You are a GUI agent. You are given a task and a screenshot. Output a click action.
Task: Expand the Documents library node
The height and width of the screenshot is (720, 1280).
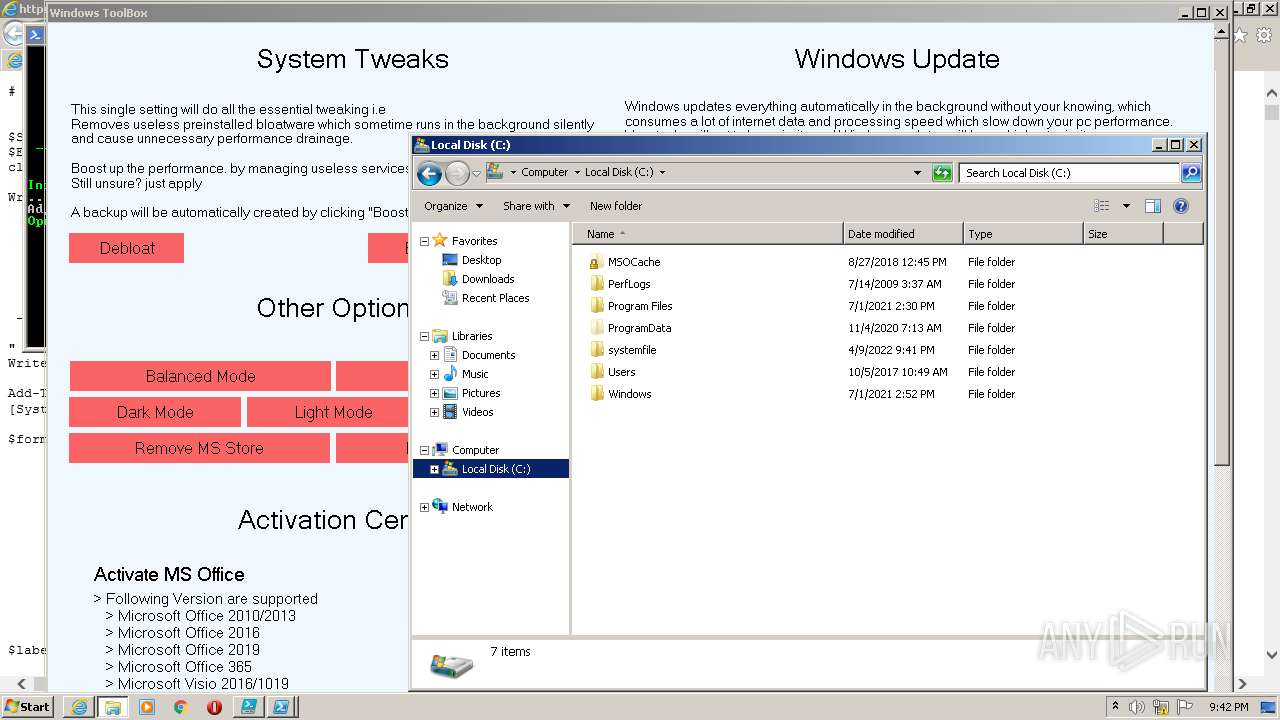[434, 355]
